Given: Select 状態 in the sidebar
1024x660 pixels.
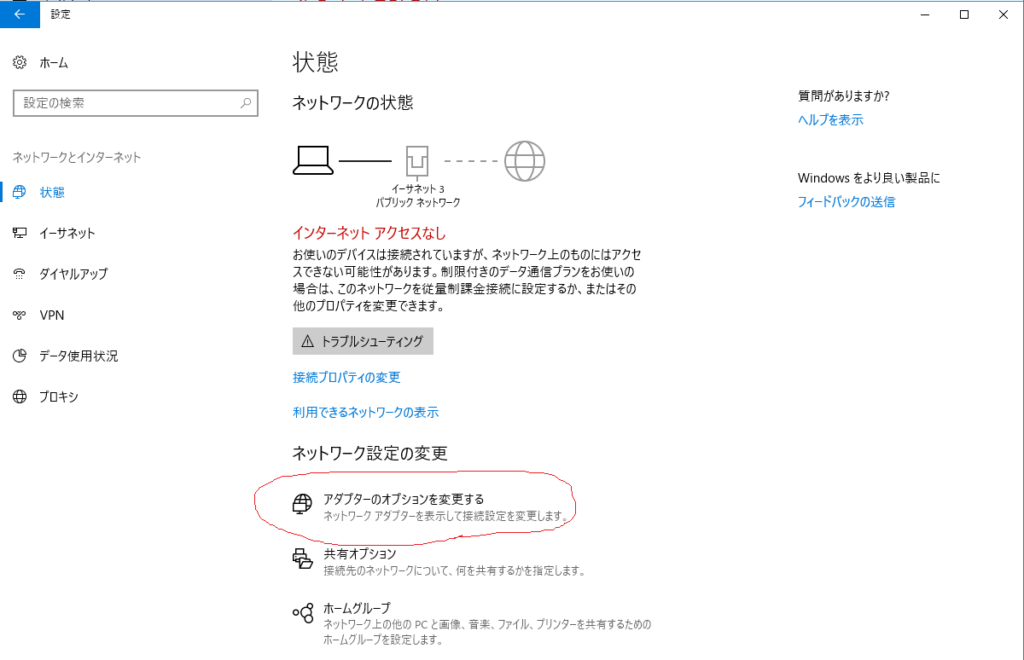Looking at the screenshot, I should coord(52,192).
